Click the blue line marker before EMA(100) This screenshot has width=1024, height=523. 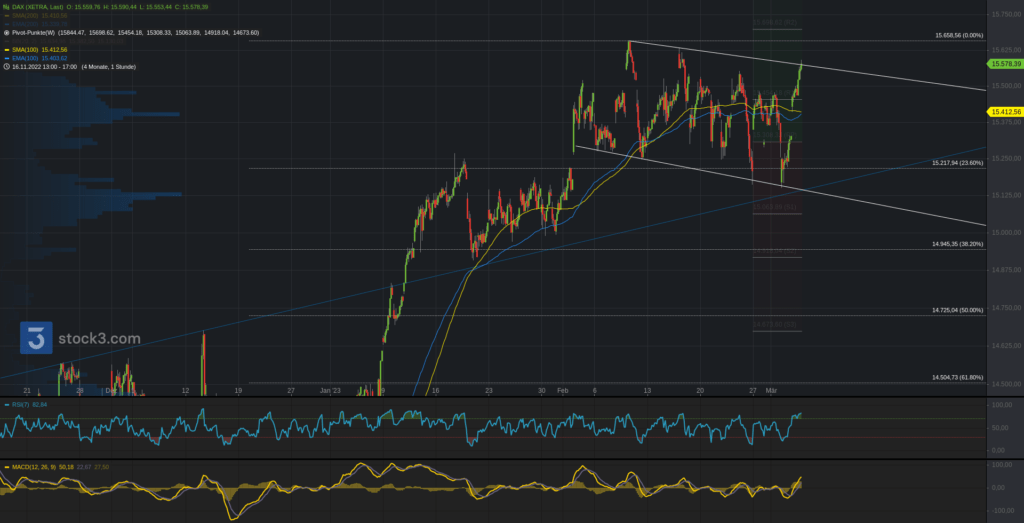tap(7, 58)
